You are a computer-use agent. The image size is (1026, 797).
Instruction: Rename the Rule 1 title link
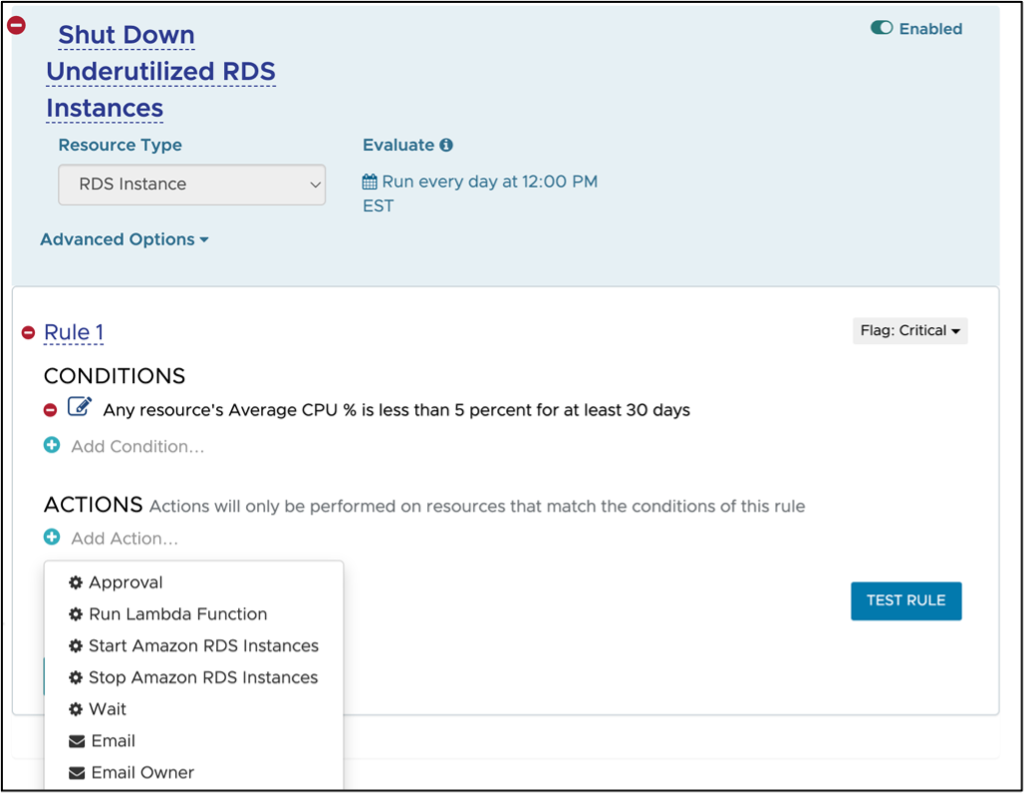coord(74,333)
